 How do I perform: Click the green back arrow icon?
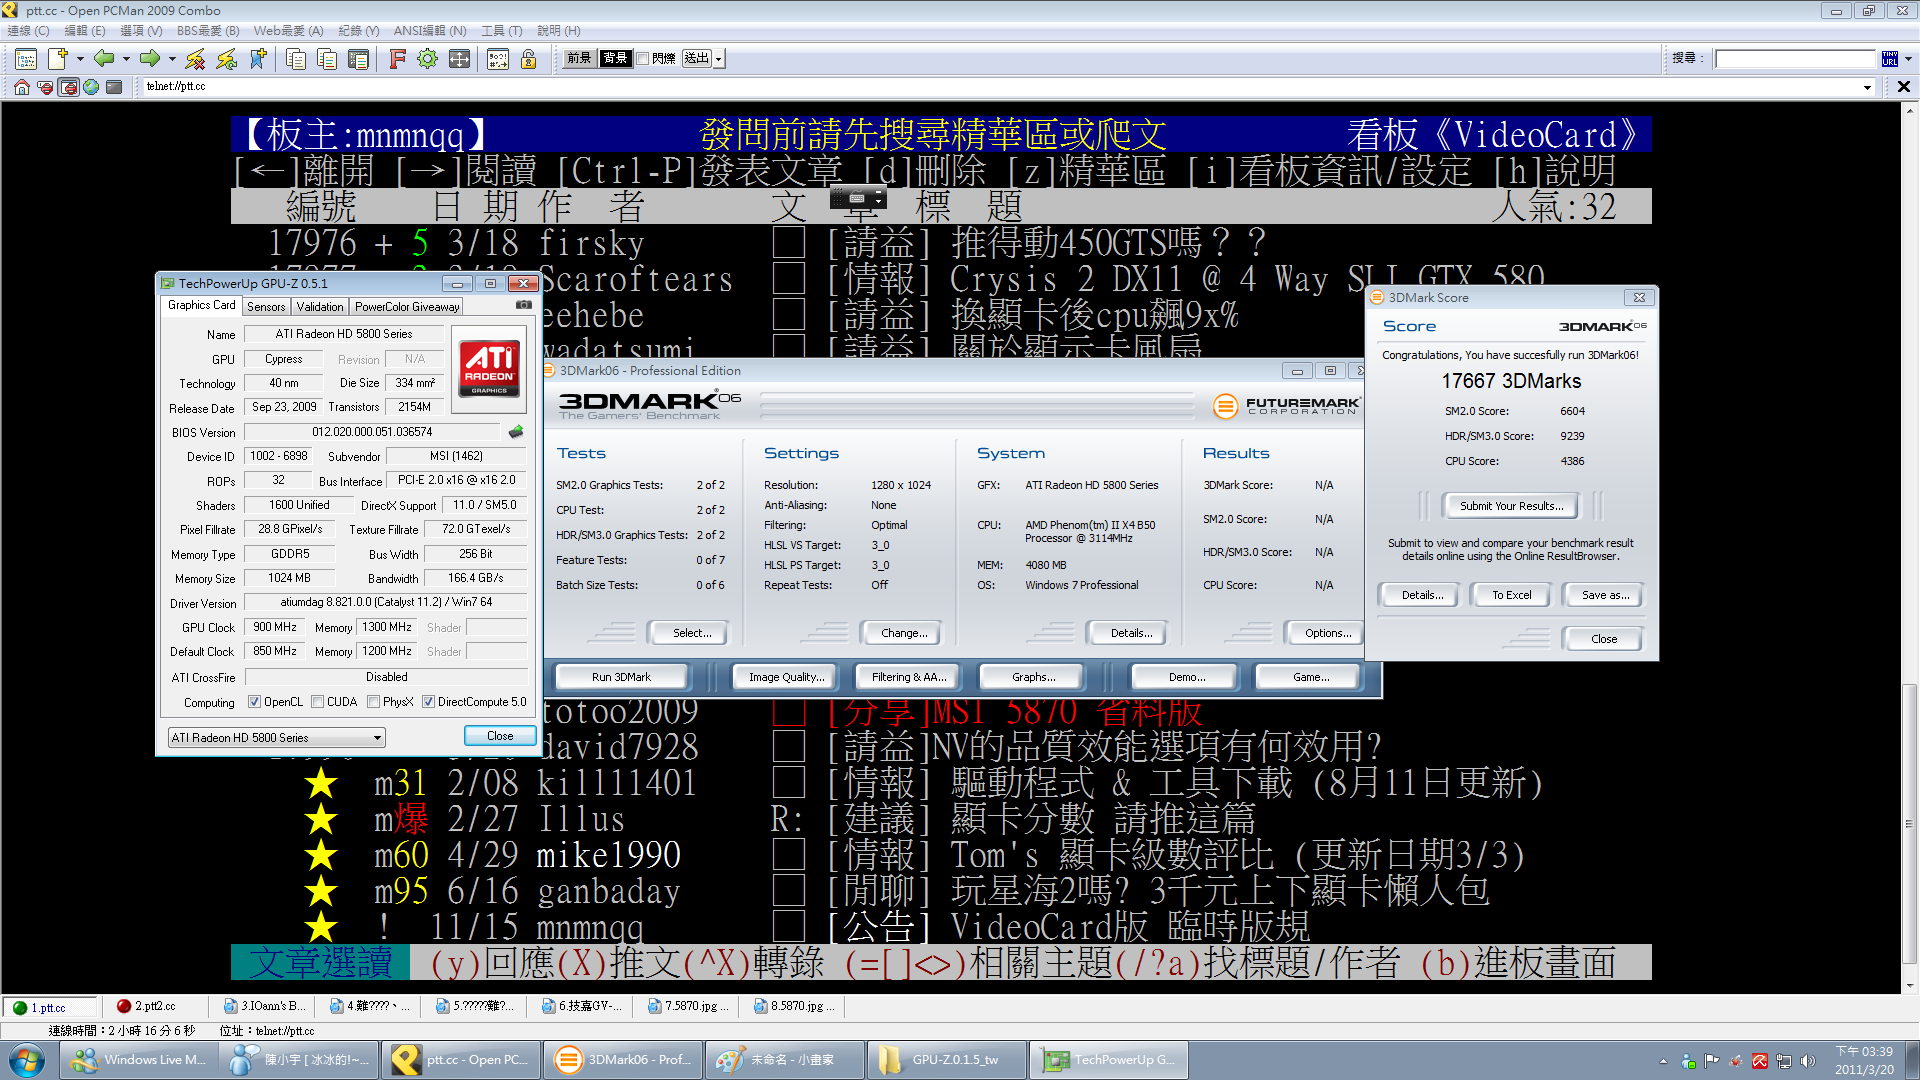coord(103,59)
